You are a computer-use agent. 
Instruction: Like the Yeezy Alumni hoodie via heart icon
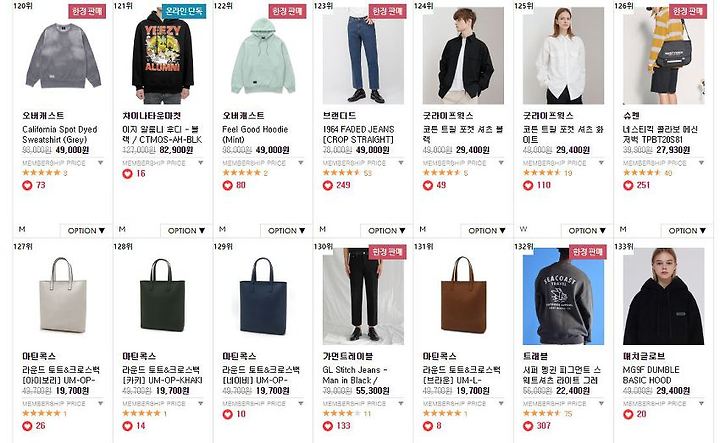coord(127,174)
